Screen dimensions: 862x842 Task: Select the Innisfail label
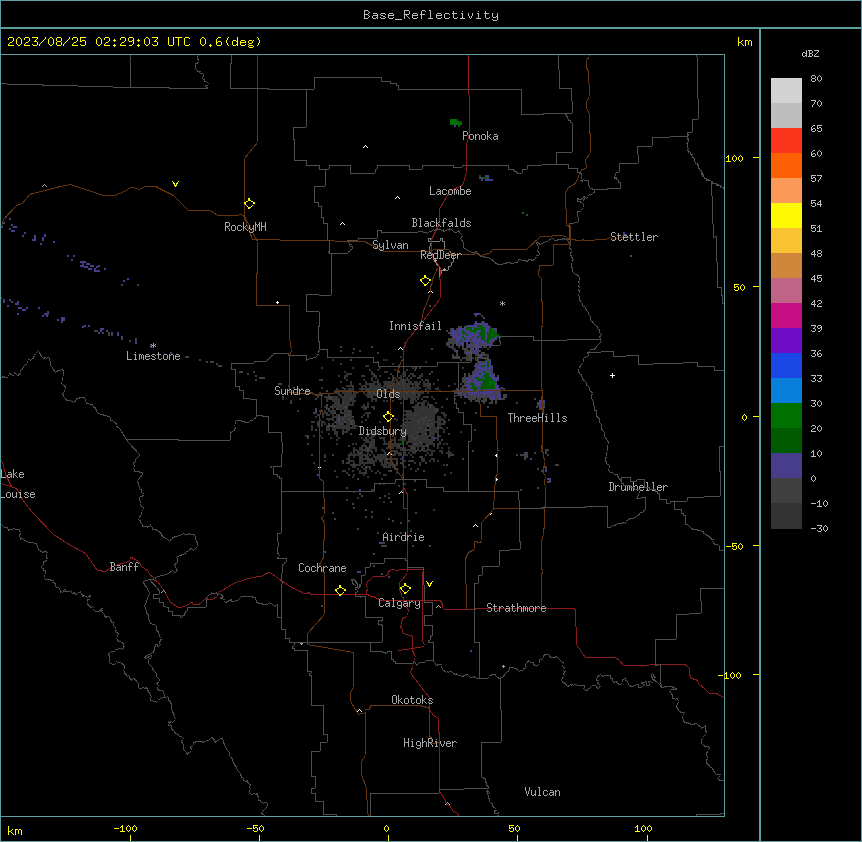tap(415, 326)
